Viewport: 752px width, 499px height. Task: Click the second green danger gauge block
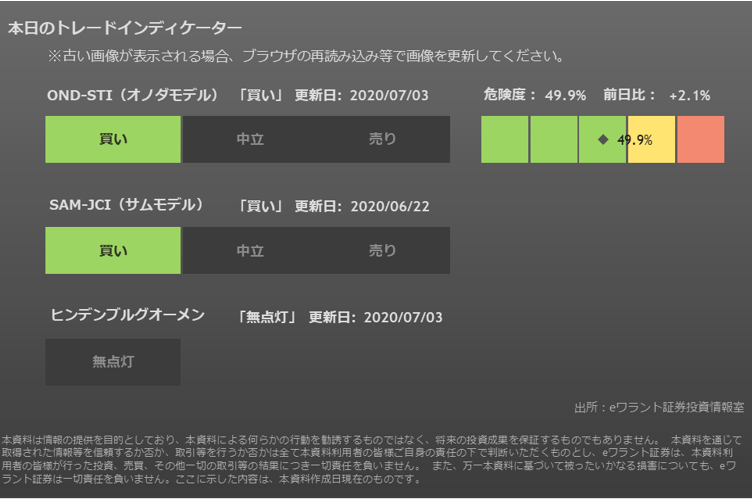click(553, 140)
